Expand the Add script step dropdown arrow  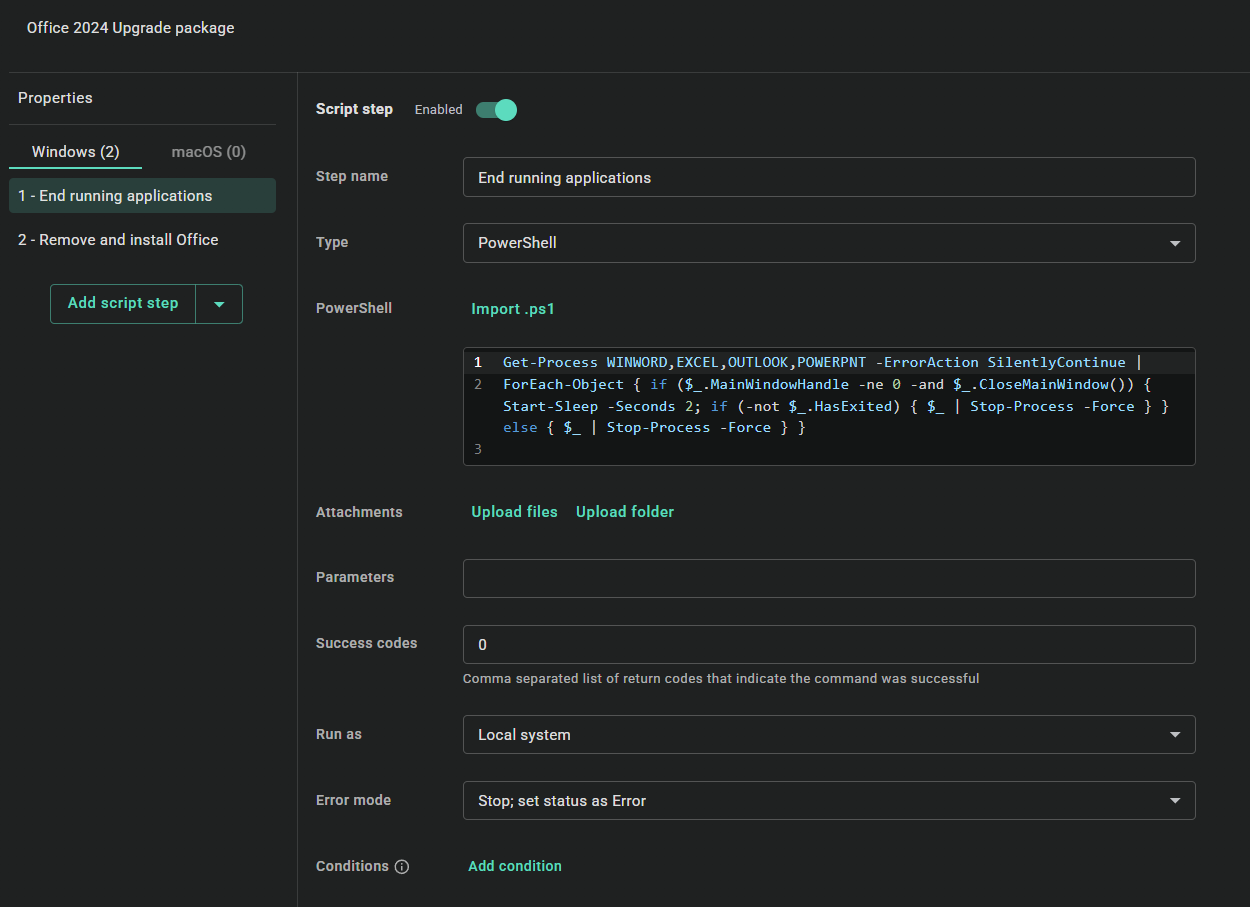pos(219,303)
